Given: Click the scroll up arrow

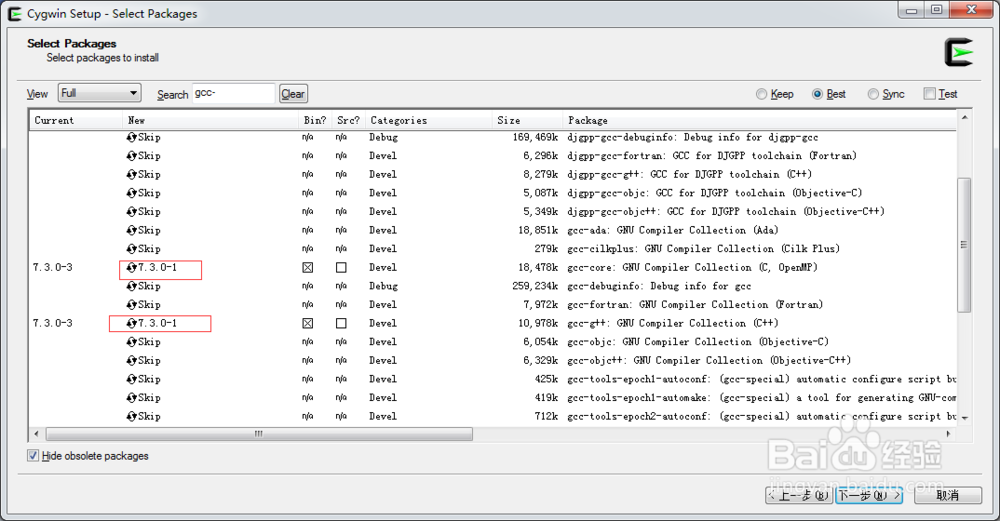Looking at the screenshot, I should coord(964,118).
